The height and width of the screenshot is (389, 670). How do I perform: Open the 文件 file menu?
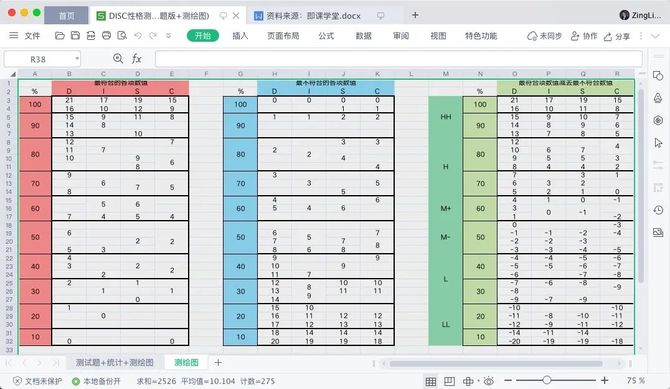point(32,36)
